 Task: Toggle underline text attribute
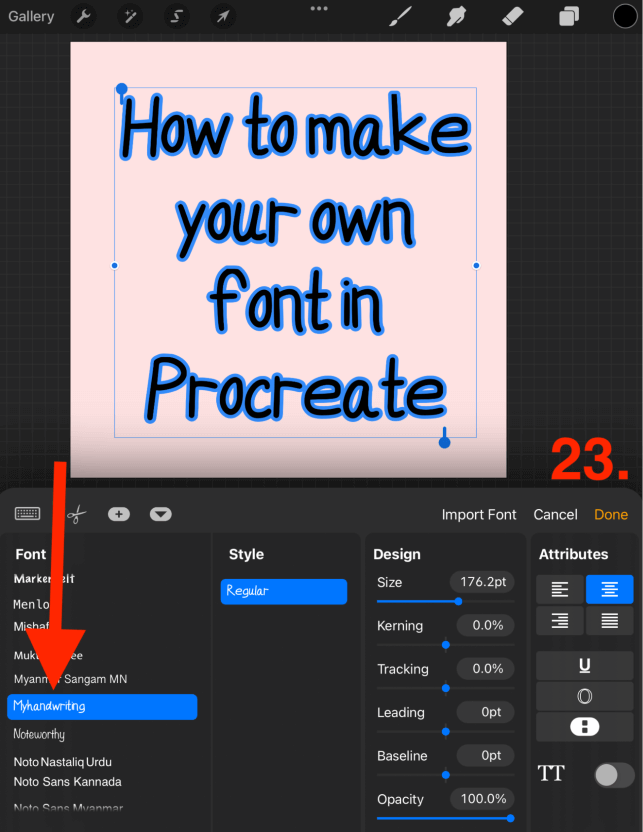585,665
